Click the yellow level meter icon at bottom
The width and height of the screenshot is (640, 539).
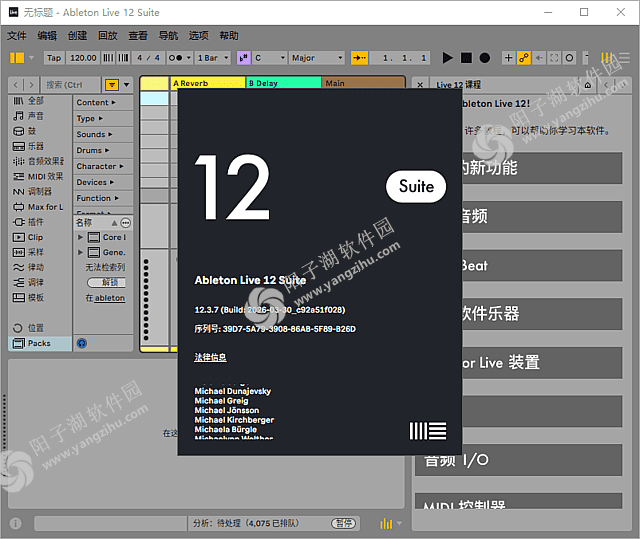[386, 523]
